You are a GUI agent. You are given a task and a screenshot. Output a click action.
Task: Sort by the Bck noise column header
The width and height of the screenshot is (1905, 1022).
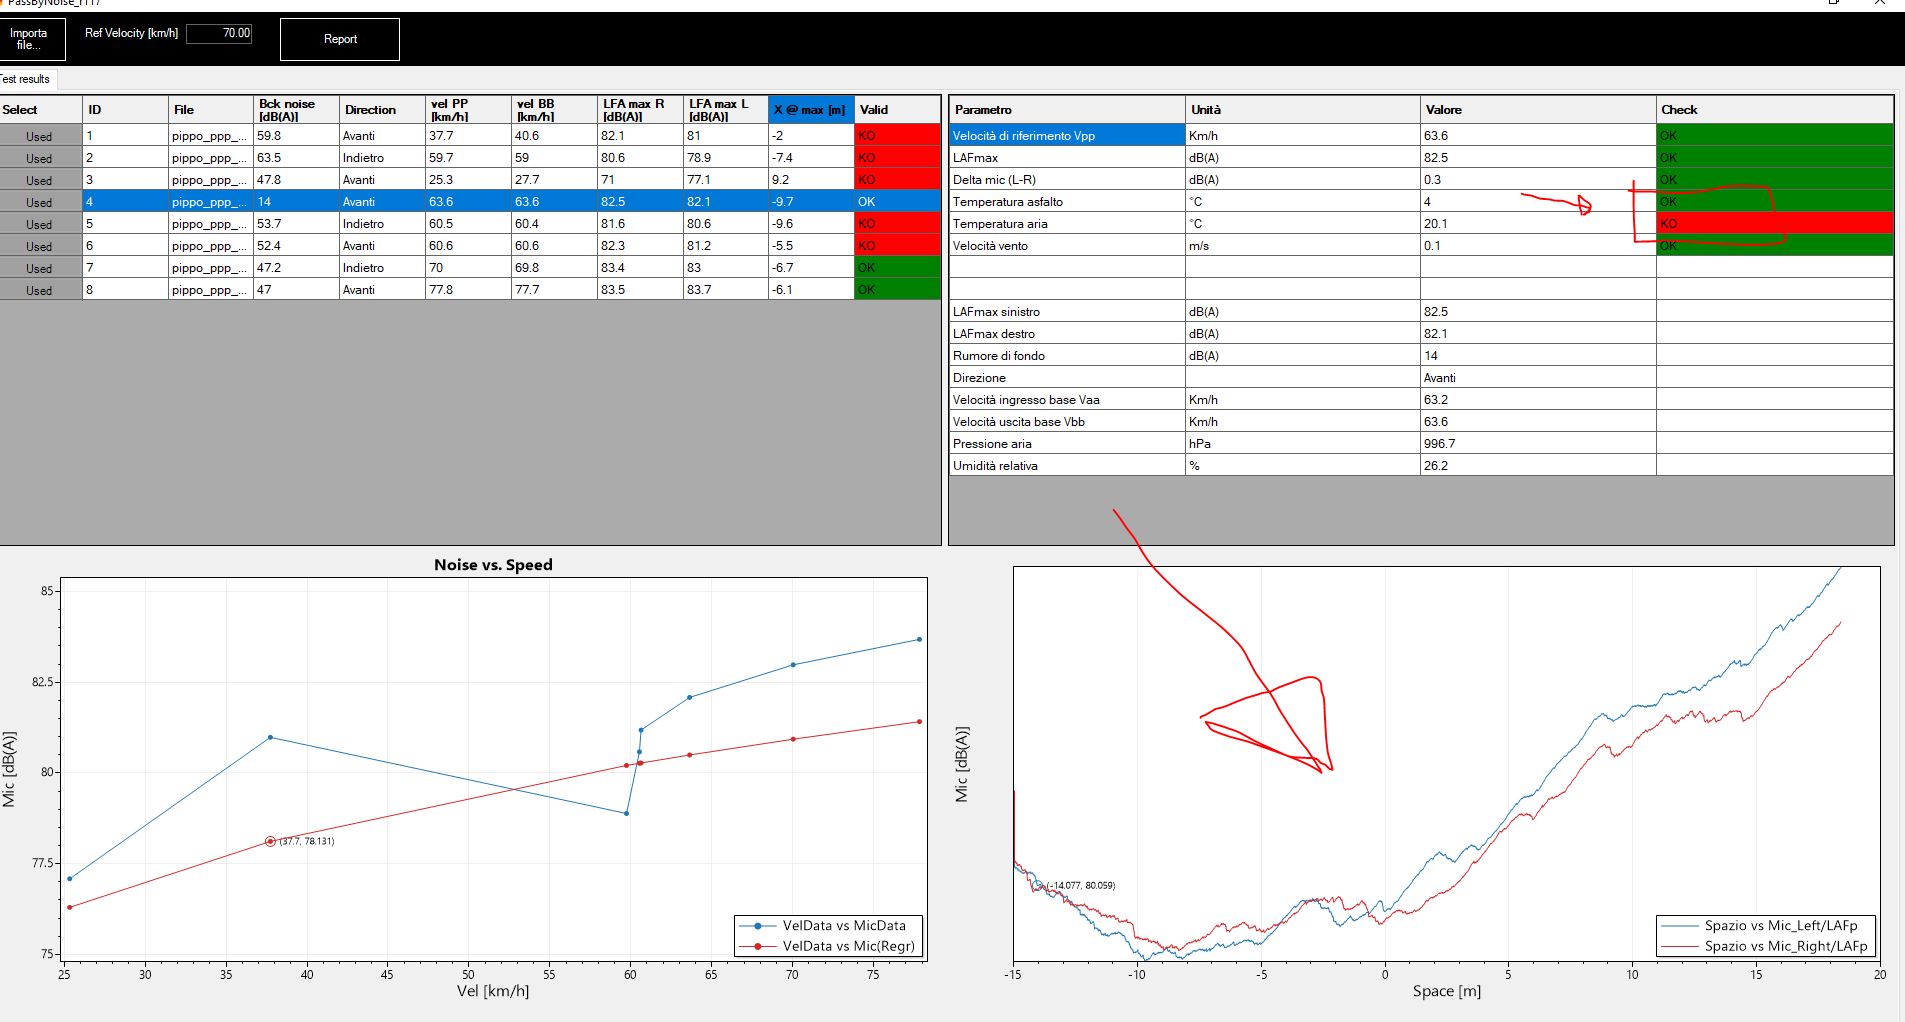[x=295, y=110]
